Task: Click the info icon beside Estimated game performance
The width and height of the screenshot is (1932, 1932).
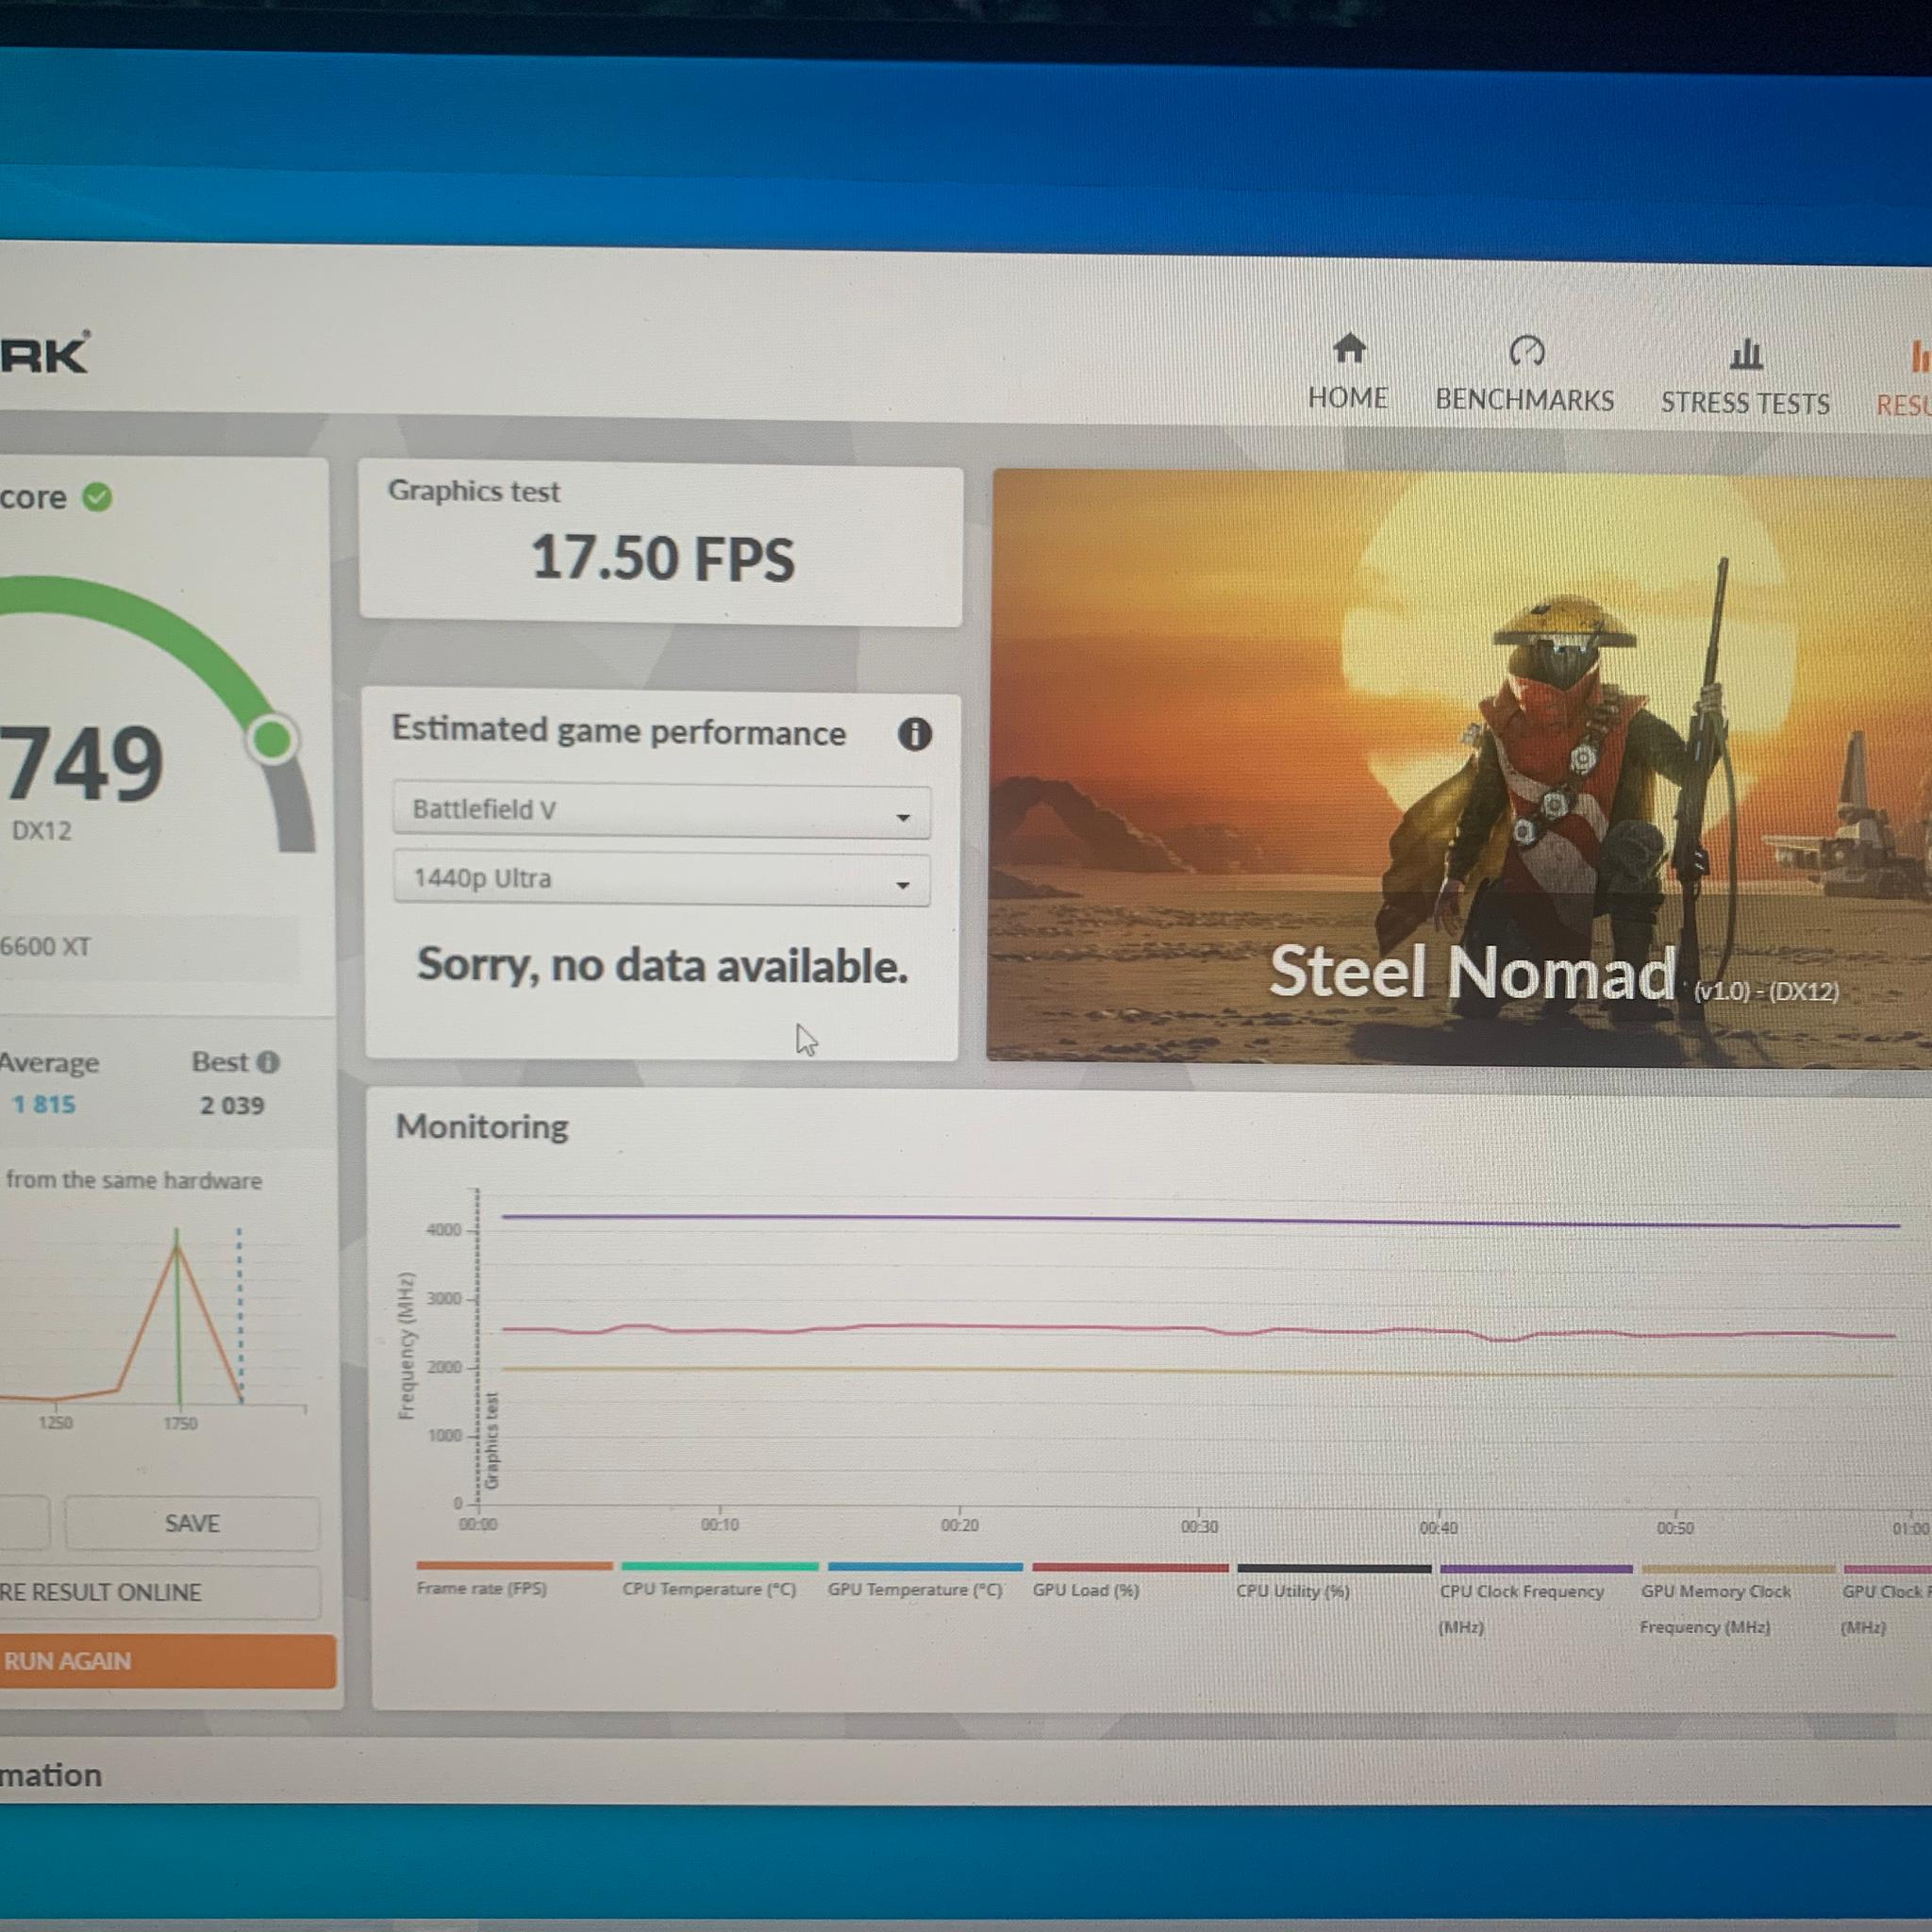Action: tap(914, 735)
